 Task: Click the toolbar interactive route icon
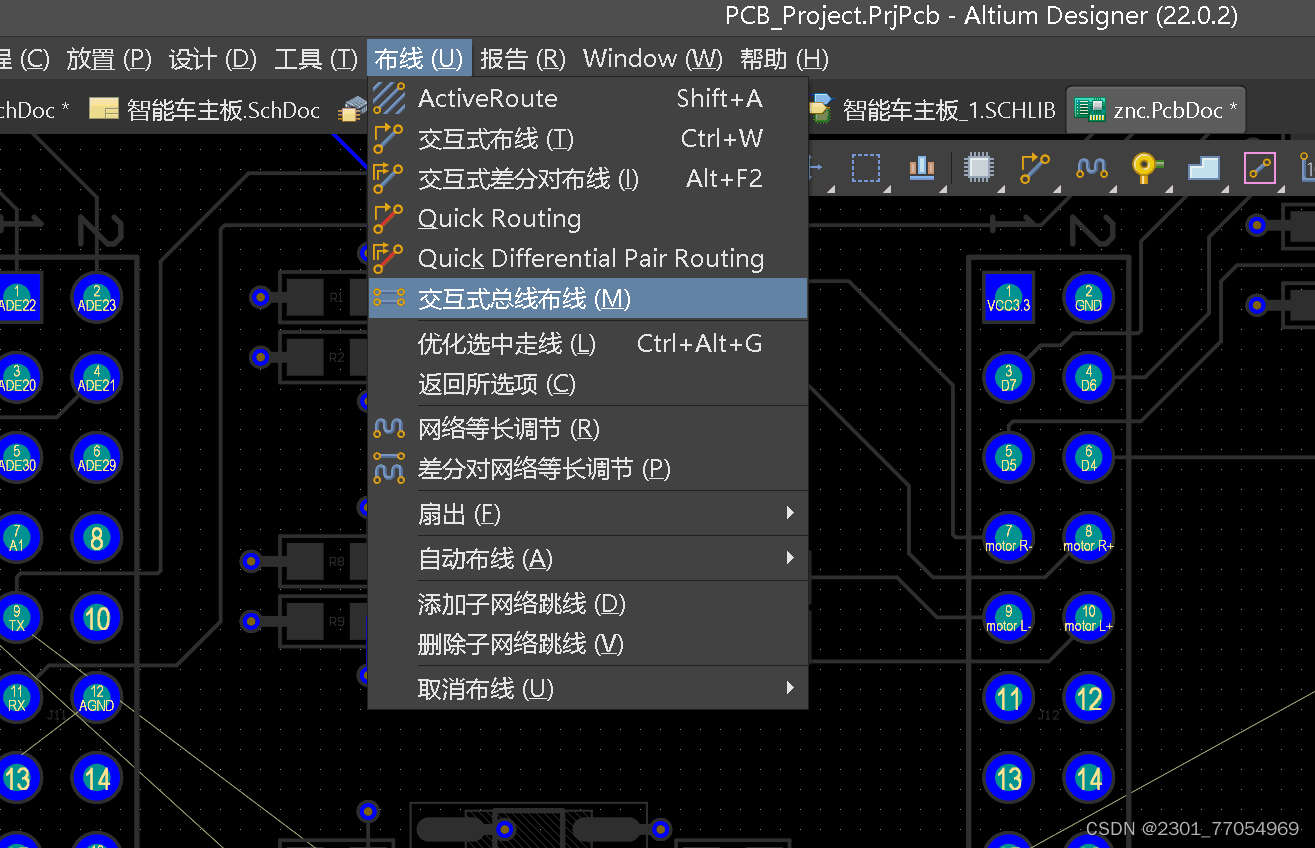click(x=1034, y=168)
